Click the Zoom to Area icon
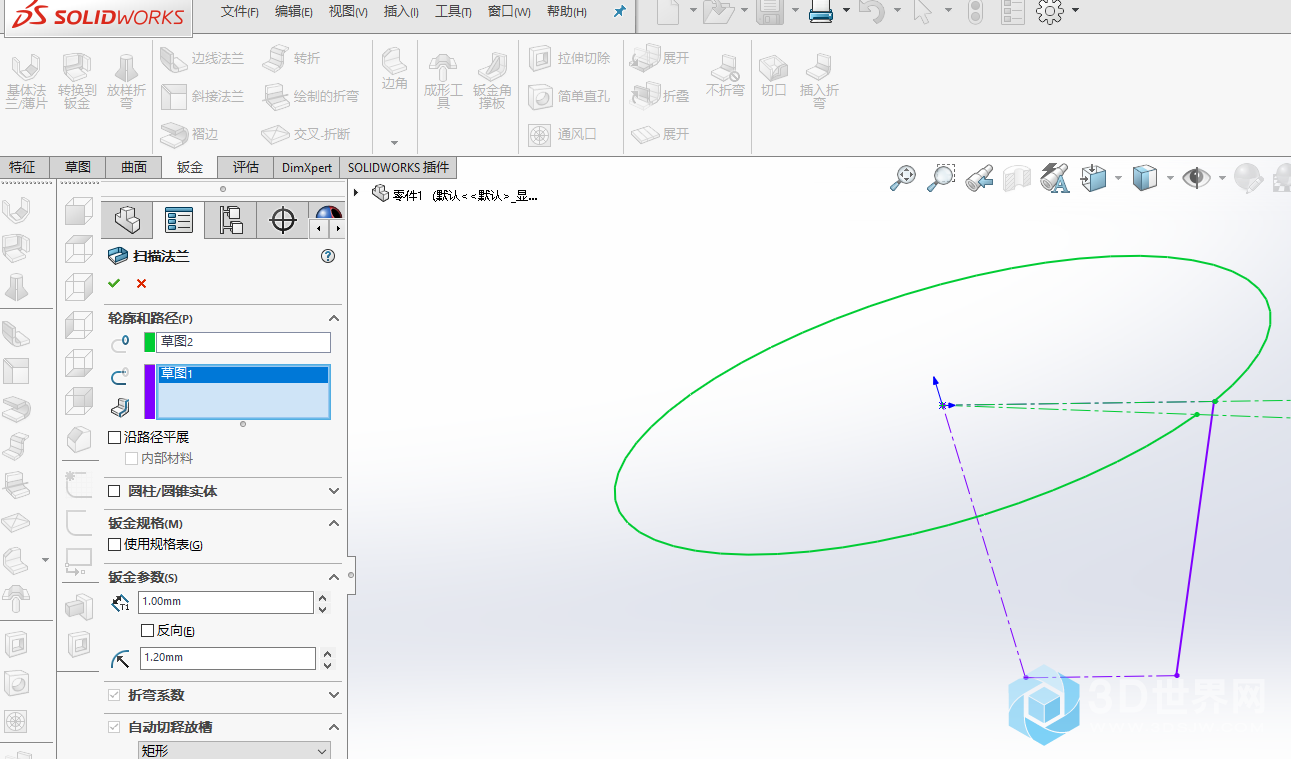 941,178
